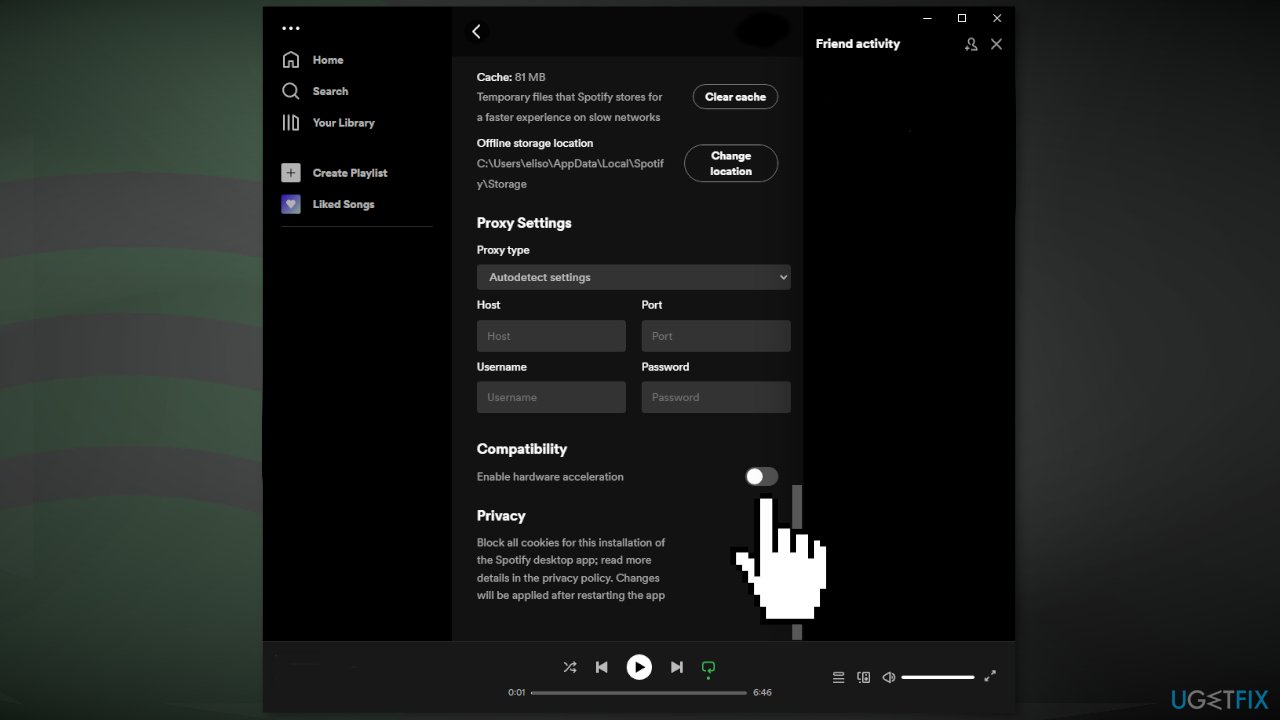Click the find friends icon in Friend activity

pos(970,44)
